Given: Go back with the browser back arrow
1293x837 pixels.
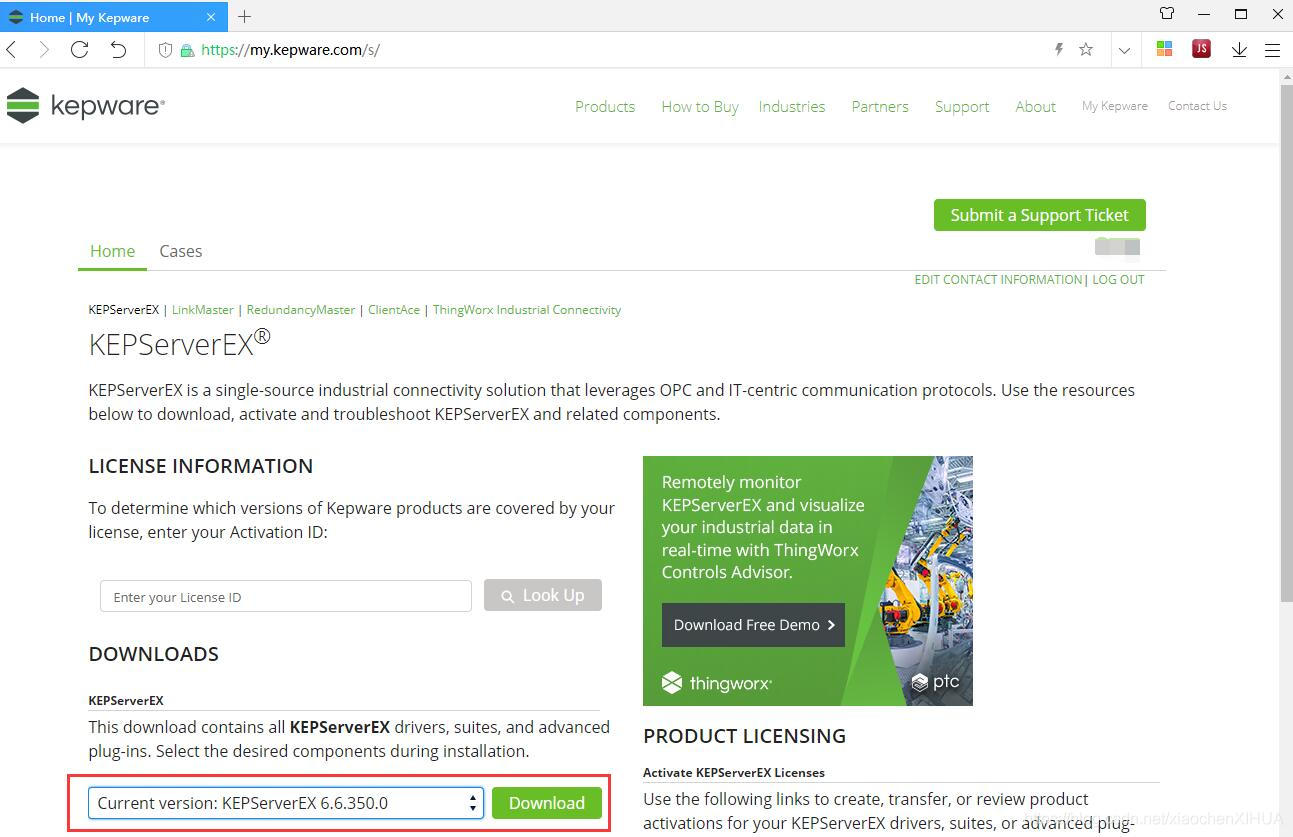Looking at the screenshot, I should click(12, 49).
